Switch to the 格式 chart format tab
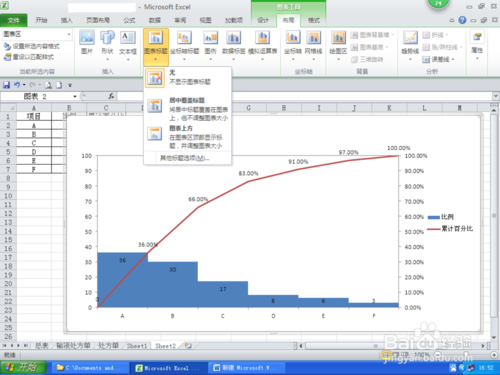 (314, 20)
